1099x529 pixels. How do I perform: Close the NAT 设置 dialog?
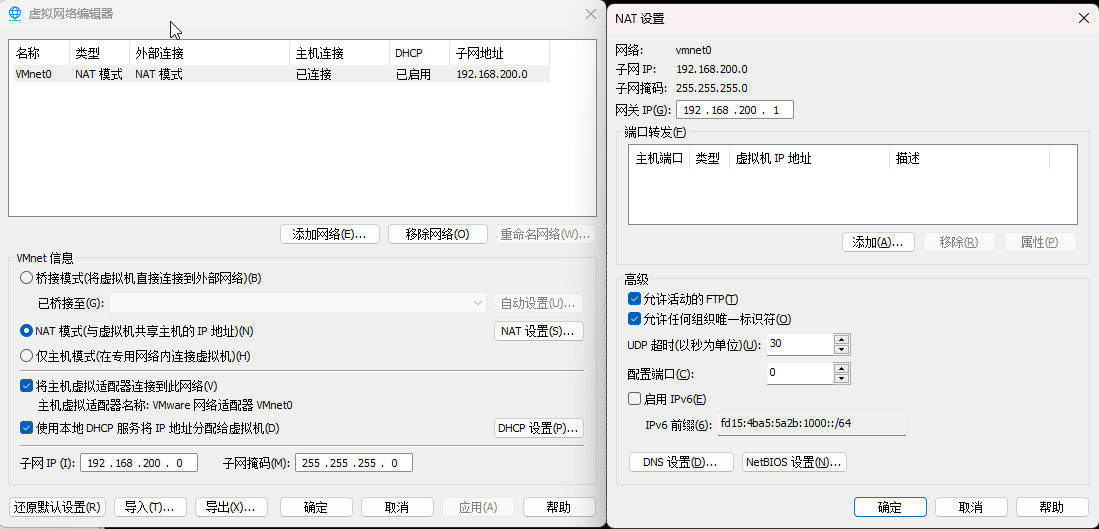point(1083,19)
